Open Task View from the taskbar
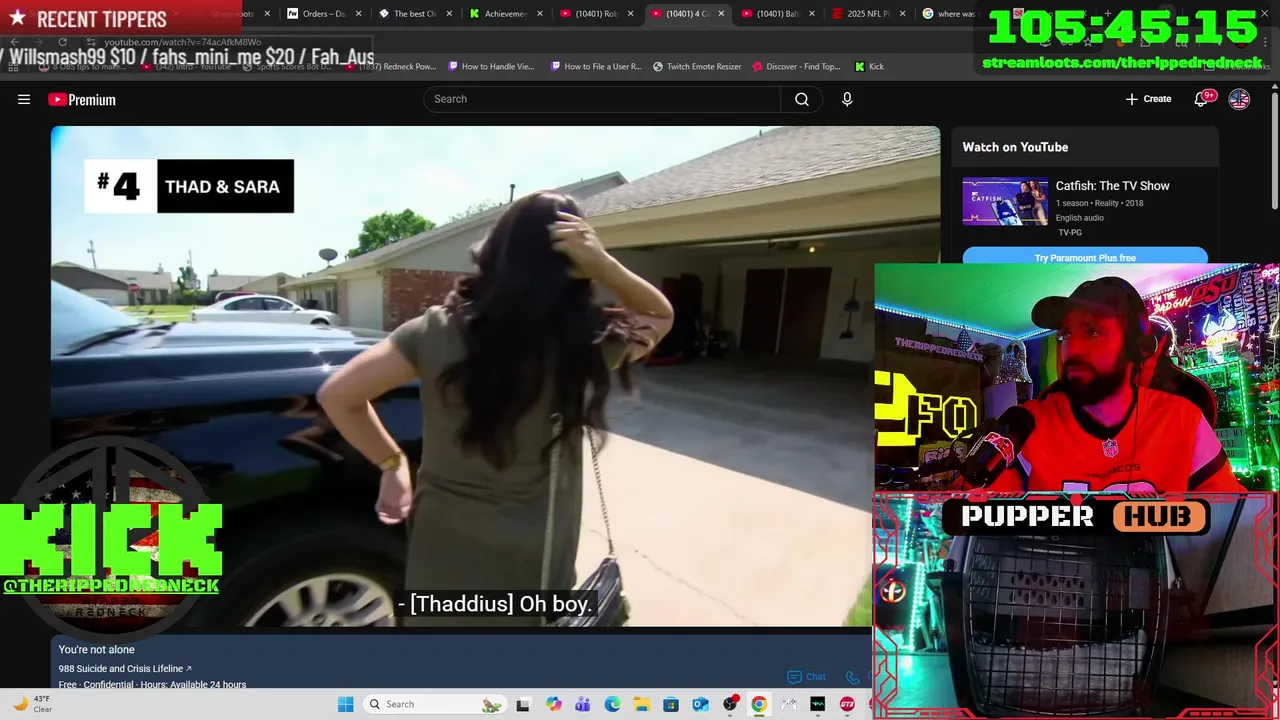 tap(522, 704)
